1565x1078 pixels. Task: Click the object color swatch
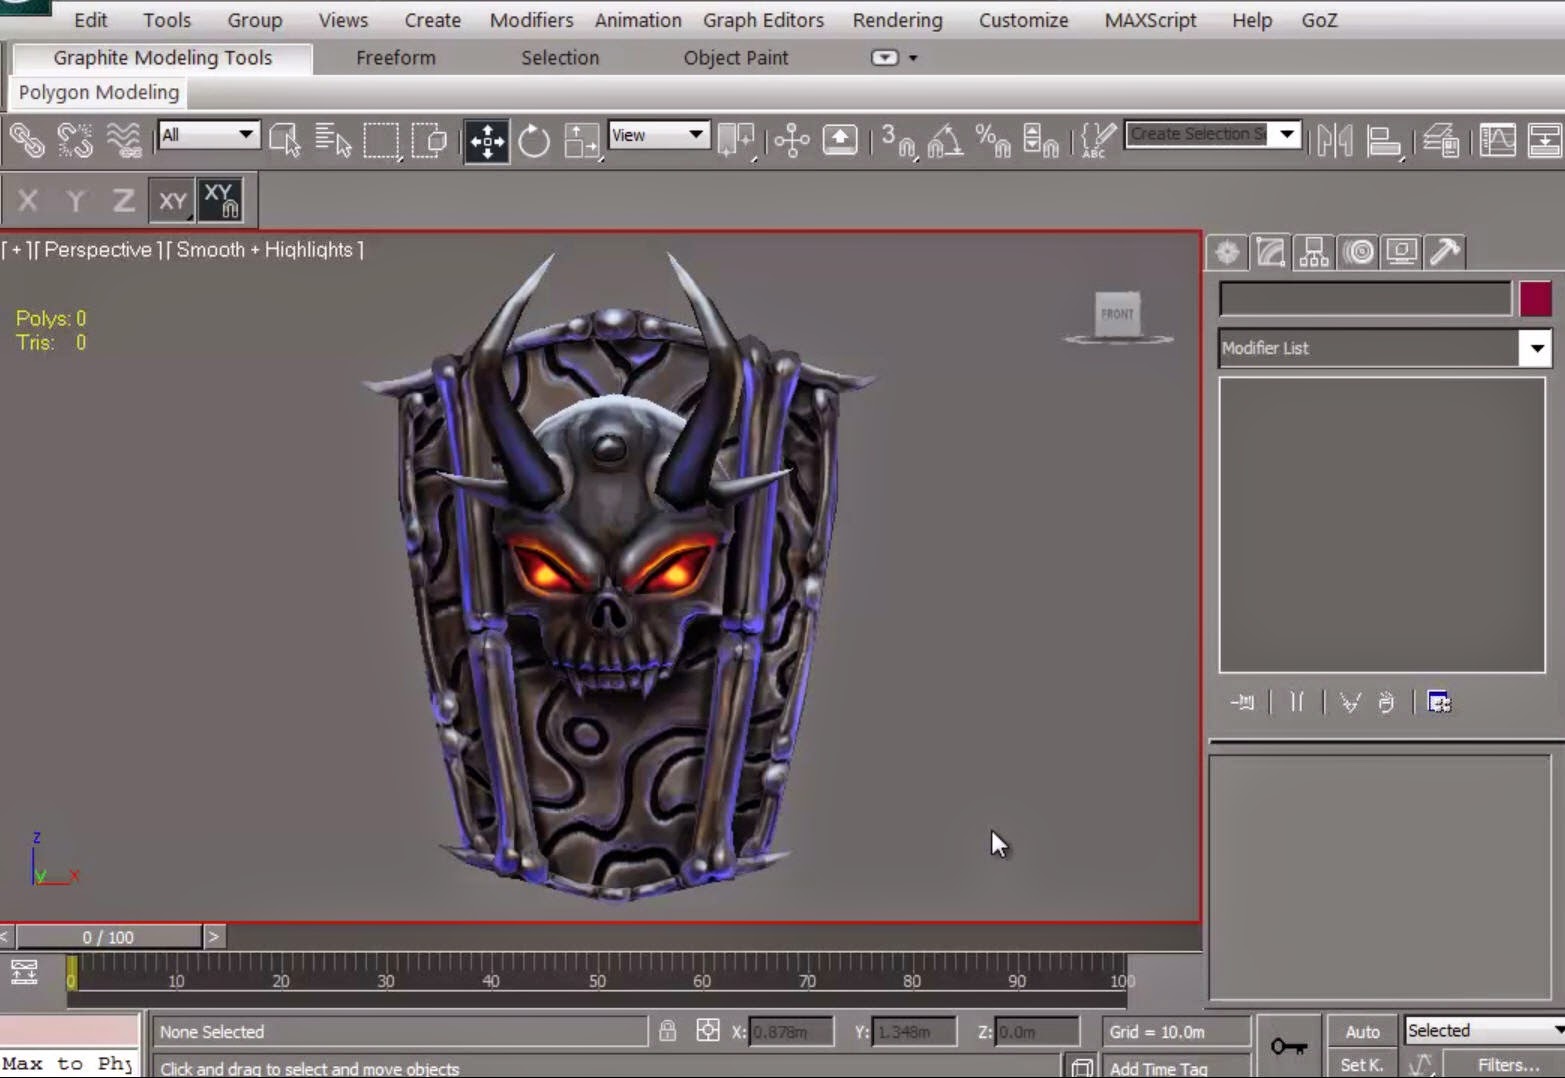1536,298
